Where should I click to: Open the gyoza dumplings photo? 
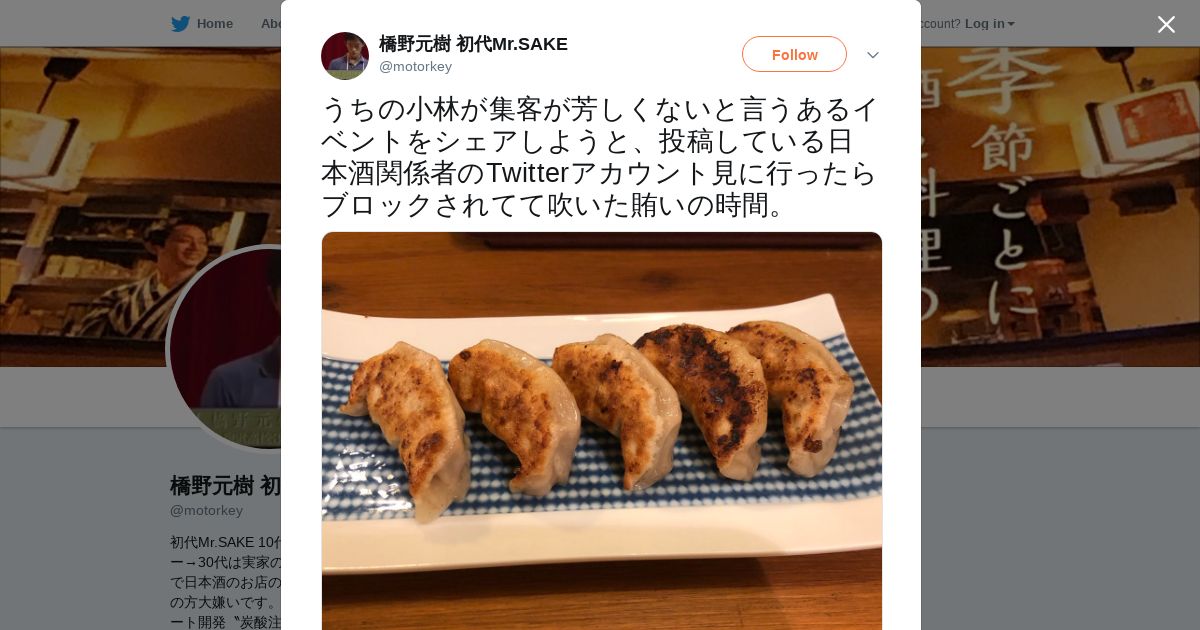click(x=602, y=431)
